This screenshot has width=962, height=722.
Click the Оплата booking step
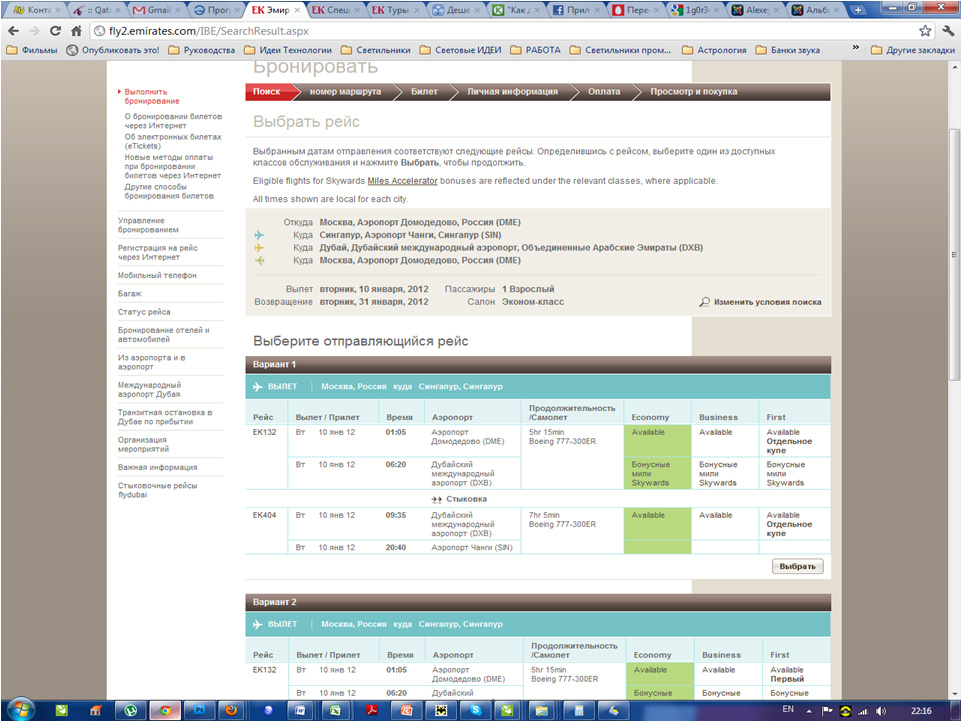tap(604, 91)
